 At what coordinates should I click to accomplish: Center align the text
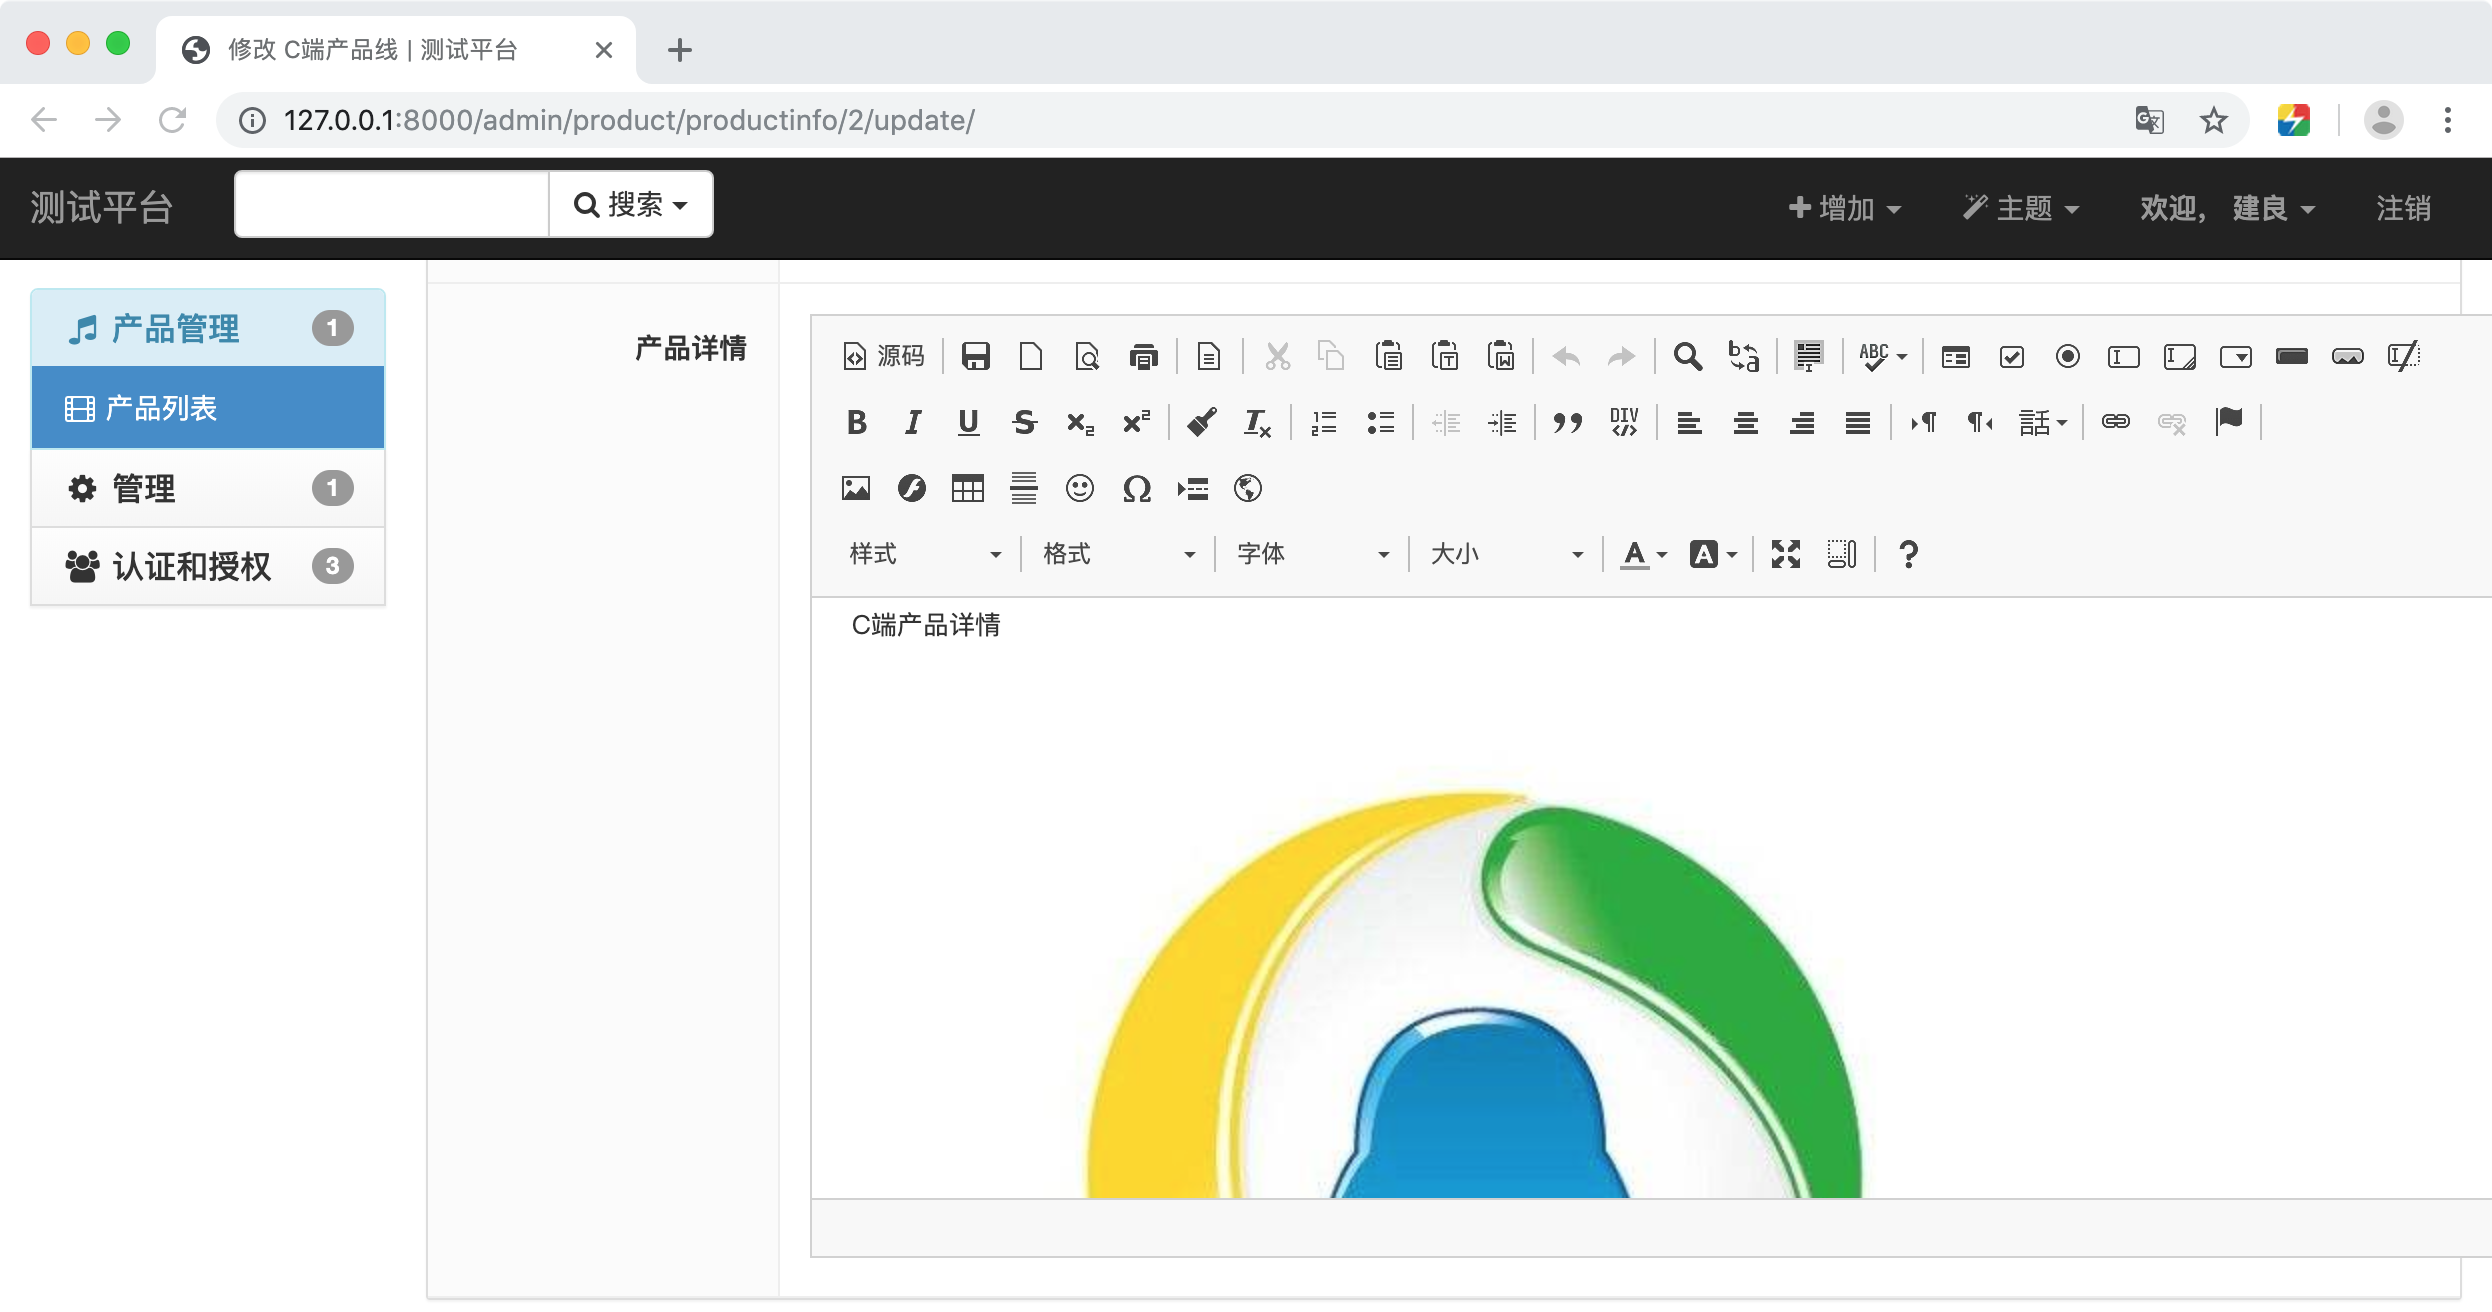(x=1745, y=422)
